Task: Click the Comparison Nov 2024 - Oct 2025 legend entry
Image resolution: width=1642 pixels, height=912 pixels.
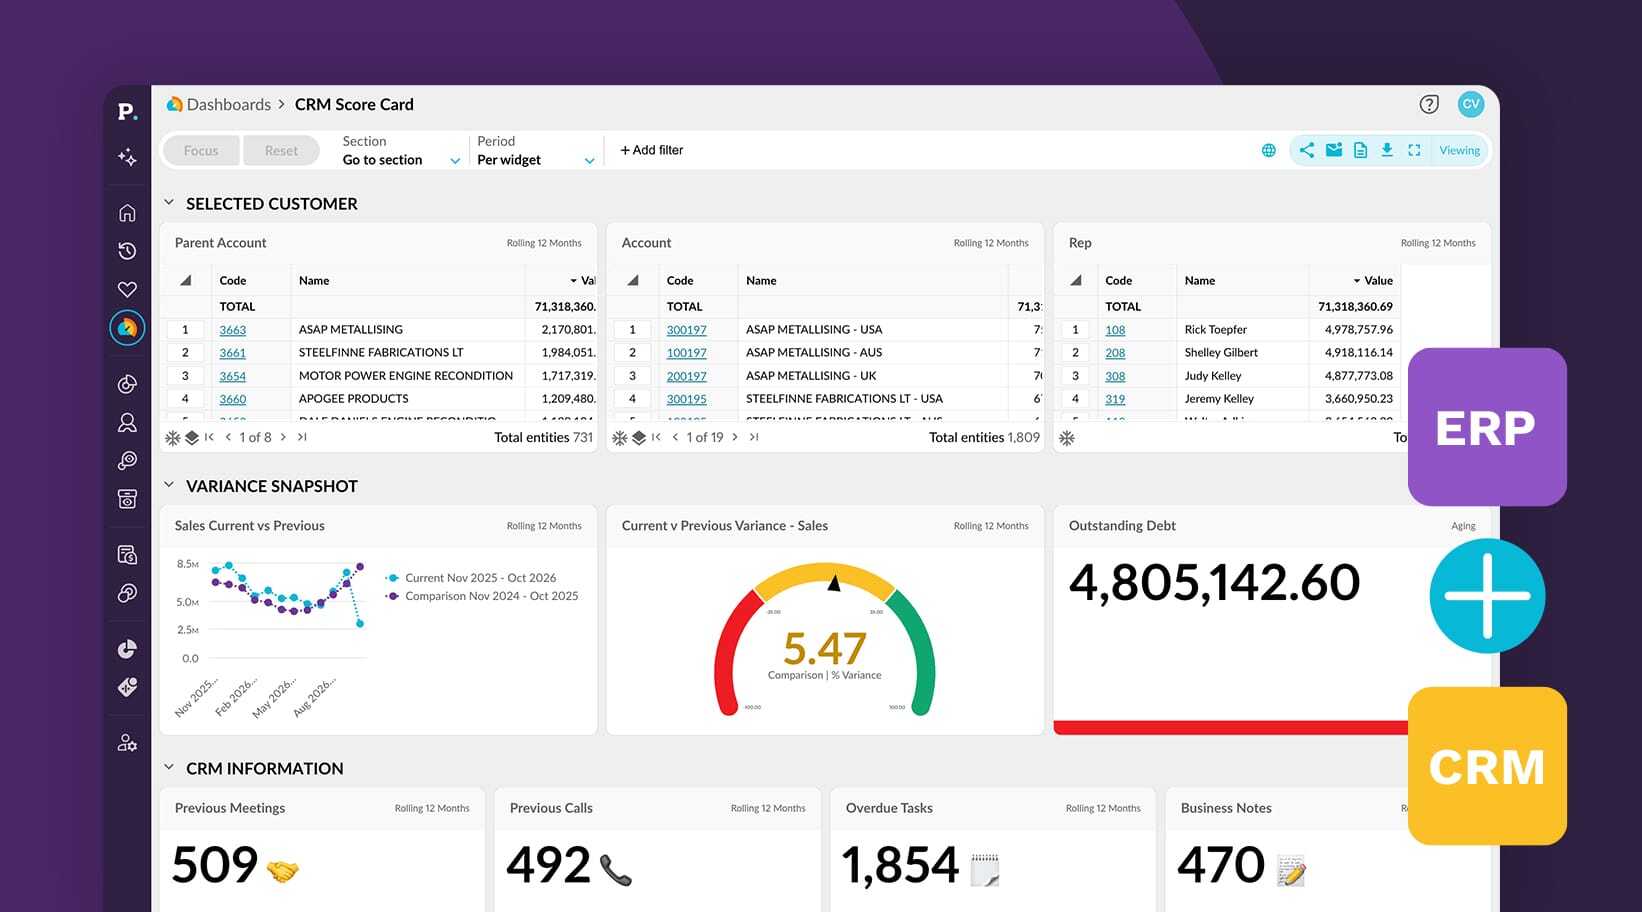Action: (x=482, y=596)
